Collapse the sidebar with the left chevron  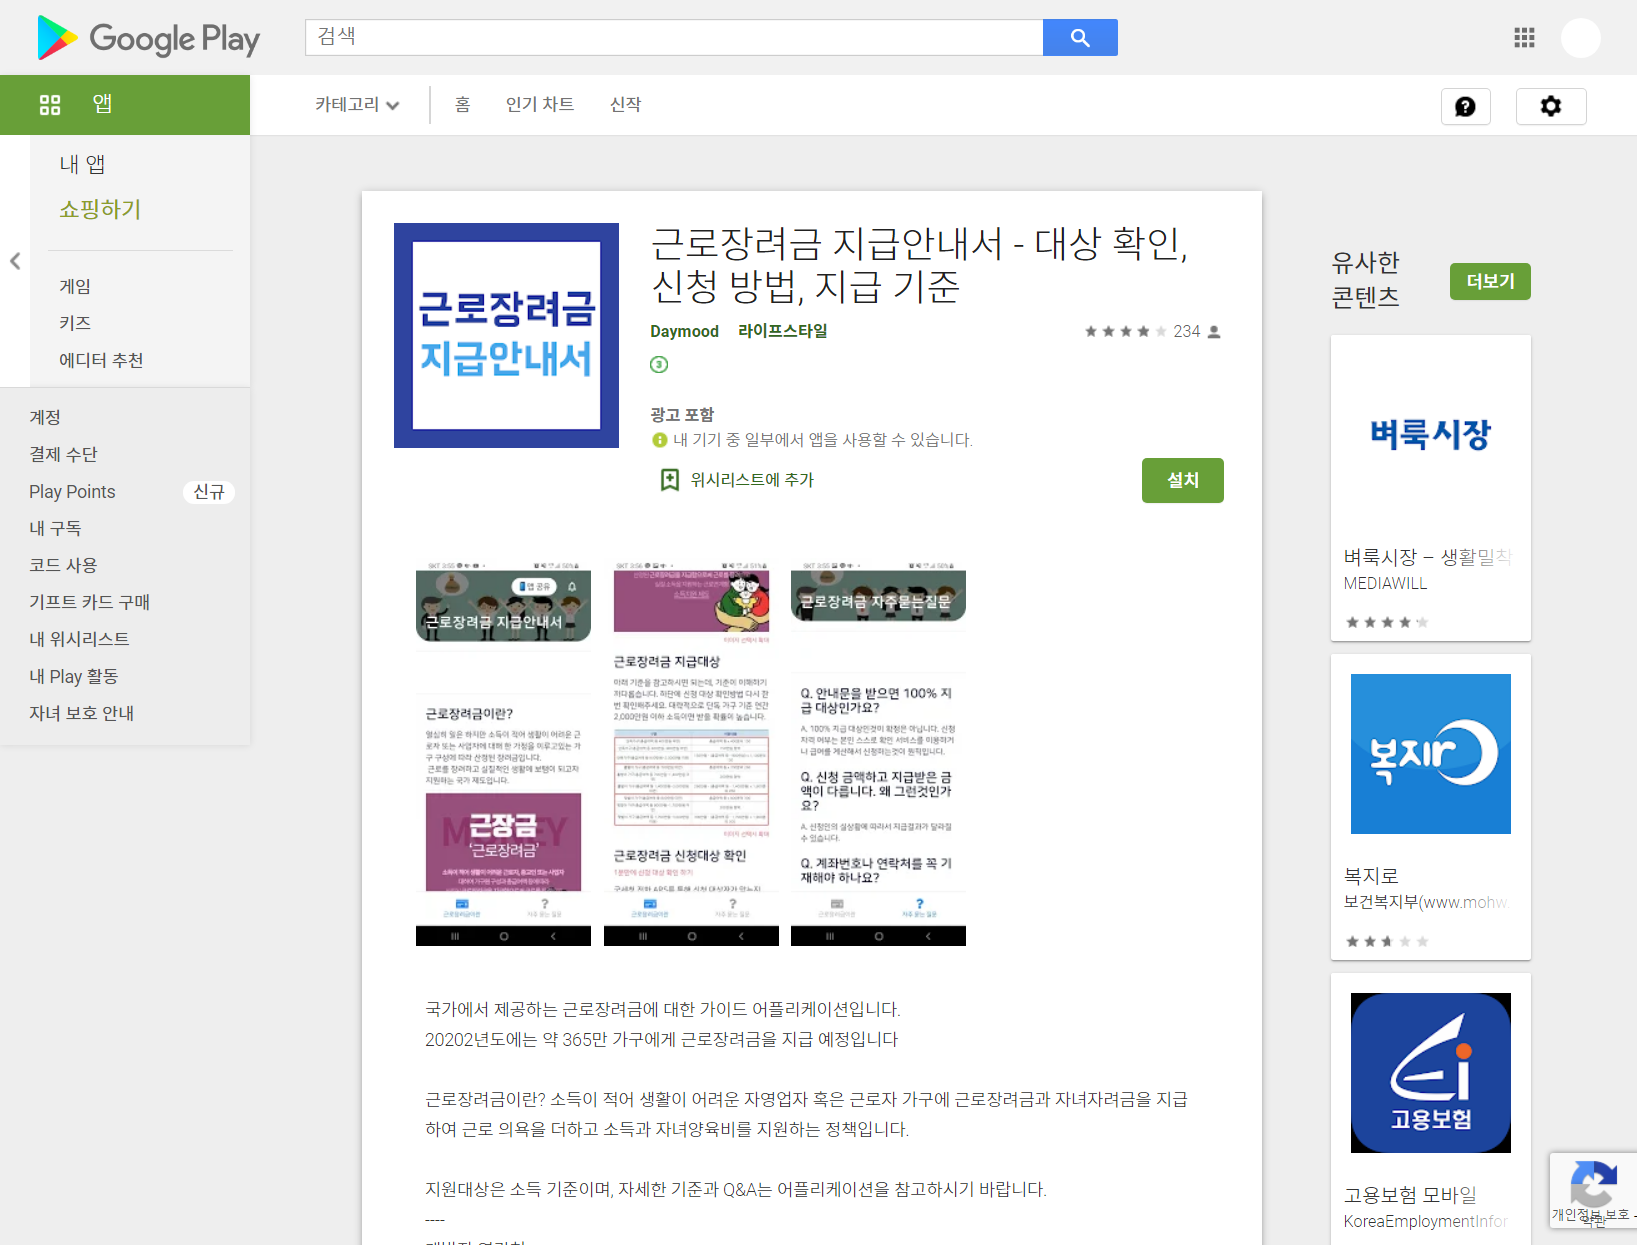coord(15,261)
